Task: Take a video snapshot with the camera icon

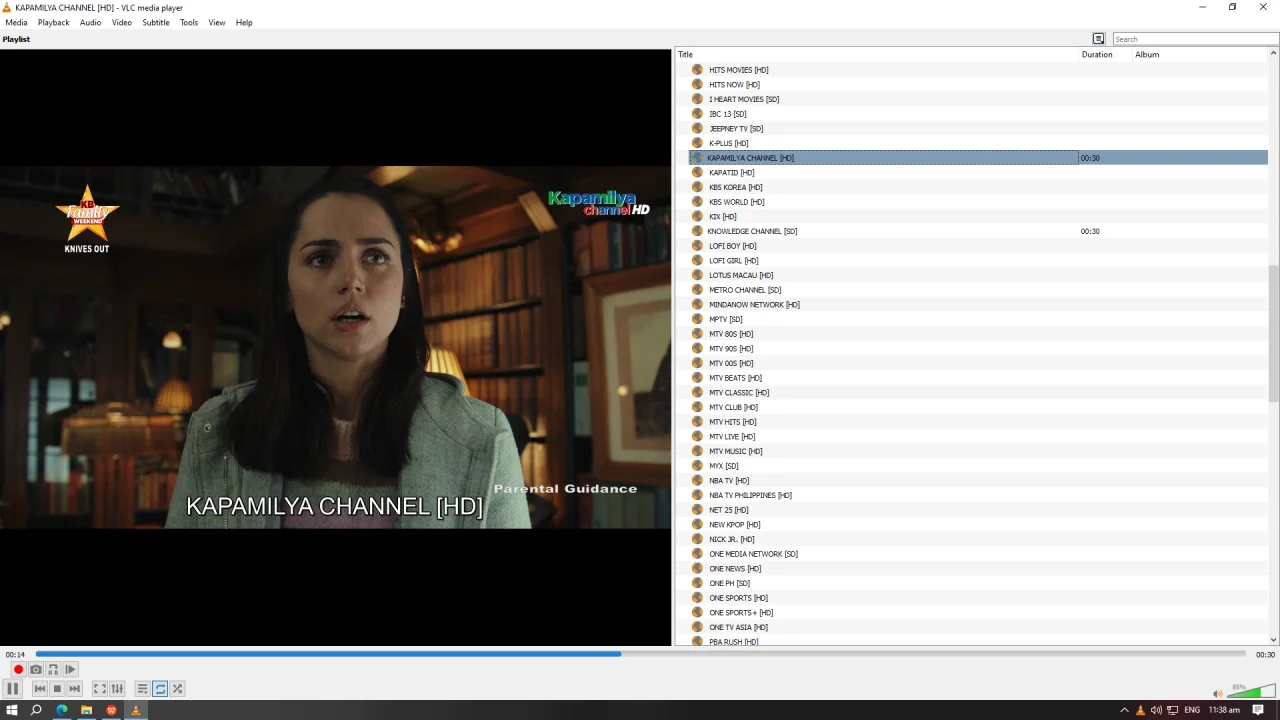Action: click(36, 669)
